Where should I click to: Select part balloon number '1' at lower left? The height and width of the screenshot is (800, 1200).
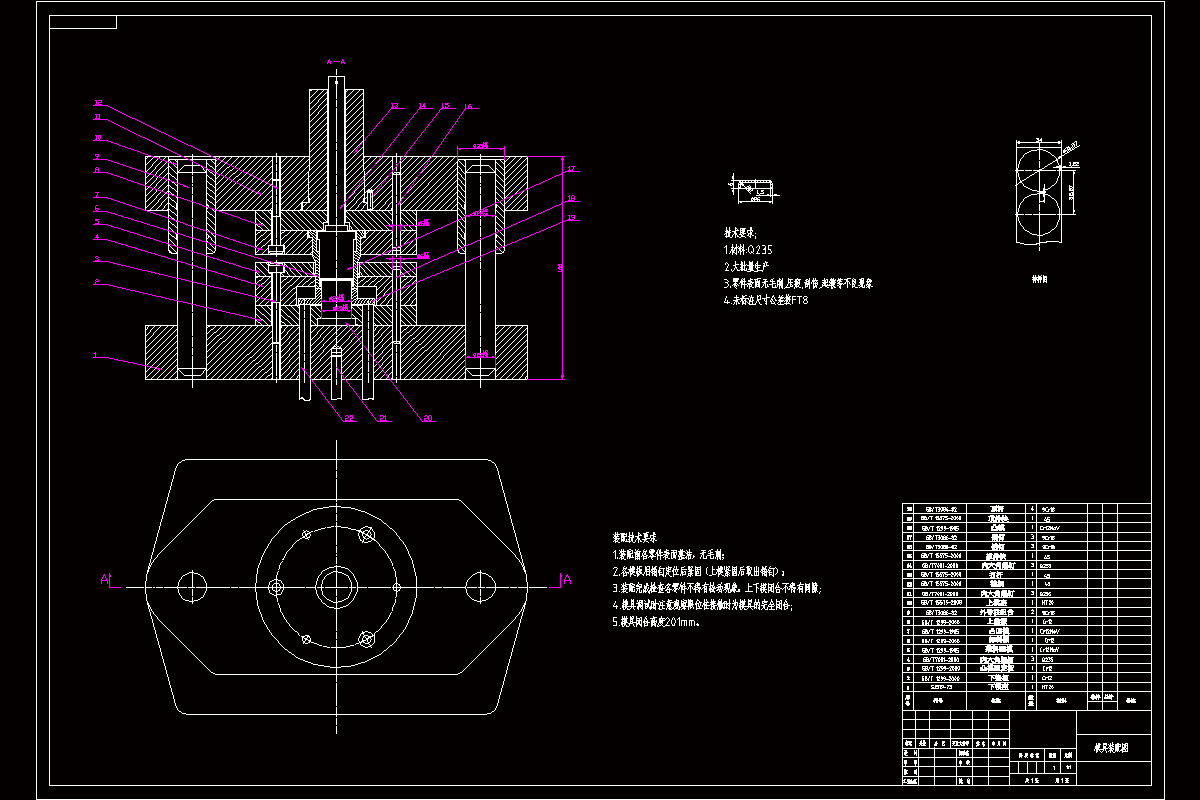94,354
